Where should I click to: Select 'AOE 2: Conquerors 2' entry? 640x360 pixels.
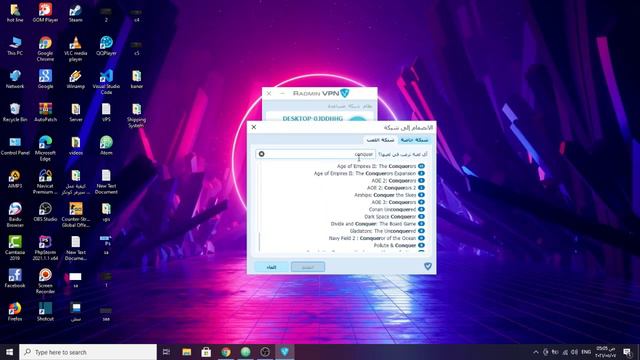tap(396, 188)
